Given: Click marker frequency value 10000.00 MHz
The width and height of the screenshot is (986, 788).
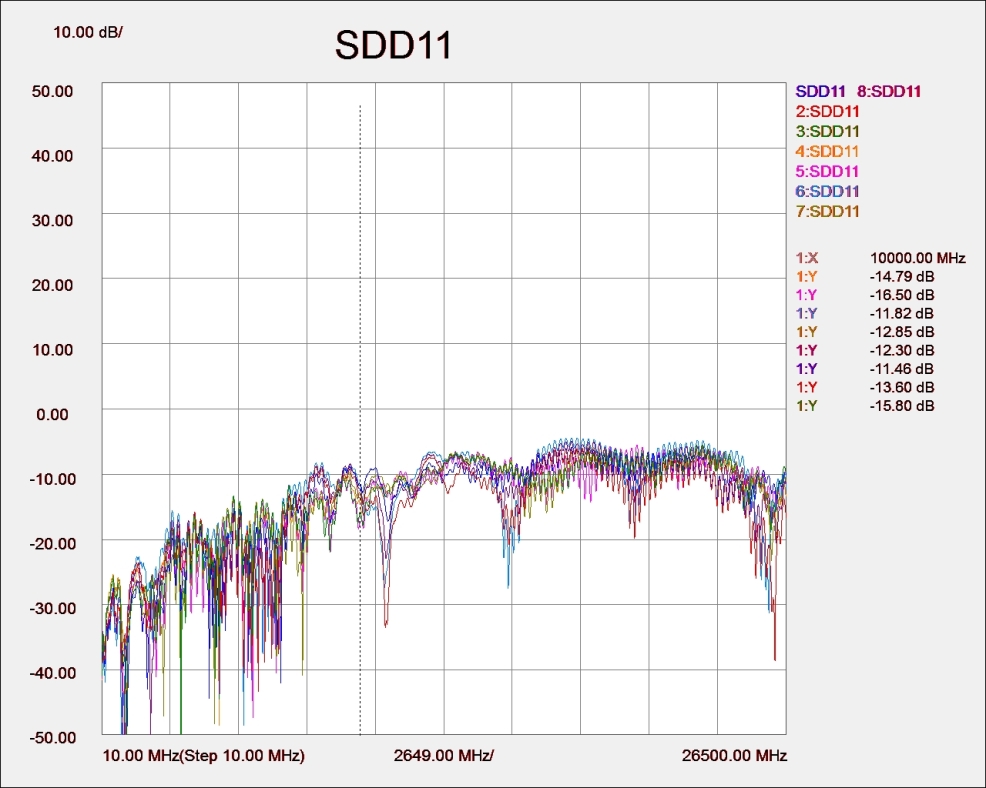Looking at the screenshot, I should click(917, 258).
